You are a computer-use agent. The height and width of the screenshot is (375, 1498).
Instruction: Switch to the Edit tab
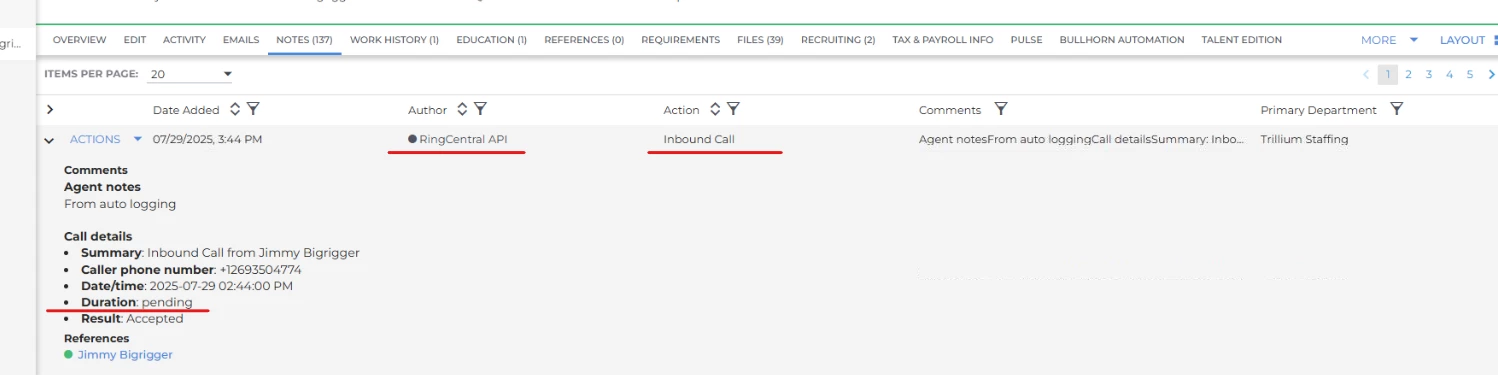coord(135,40)
